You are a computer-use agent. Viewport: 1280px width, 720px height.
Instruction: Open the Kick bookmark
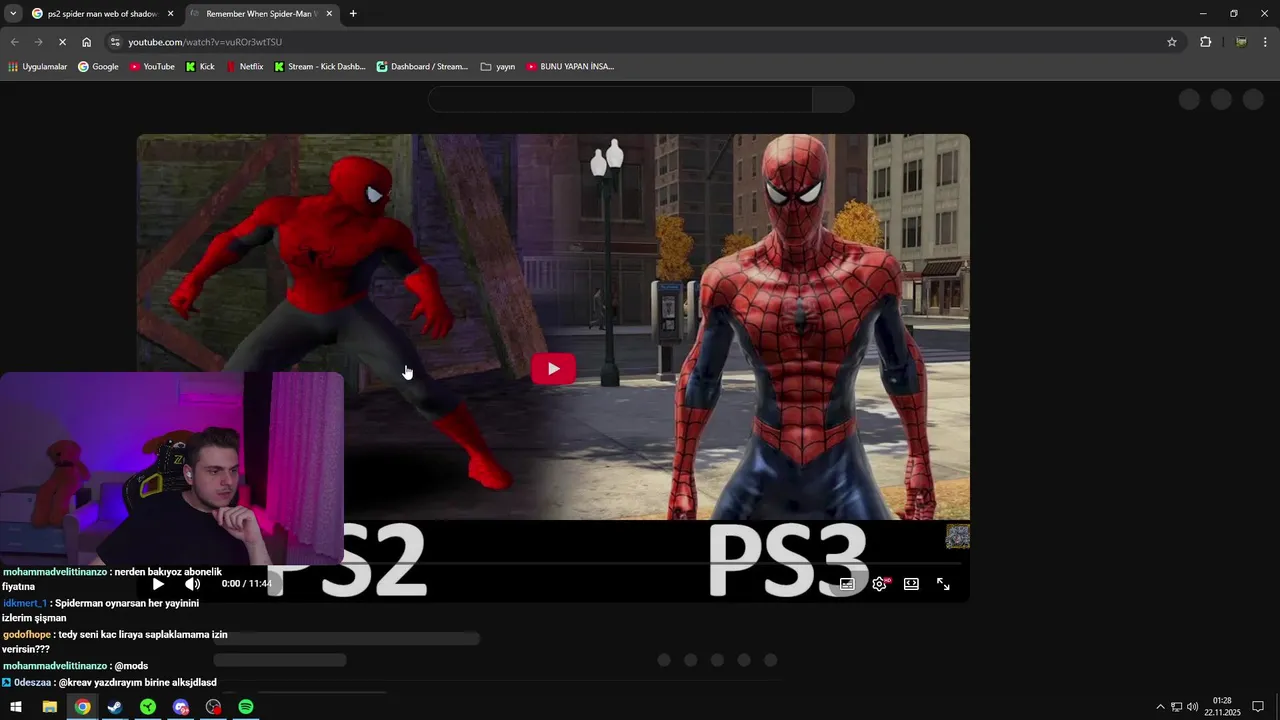pos(200,67)
